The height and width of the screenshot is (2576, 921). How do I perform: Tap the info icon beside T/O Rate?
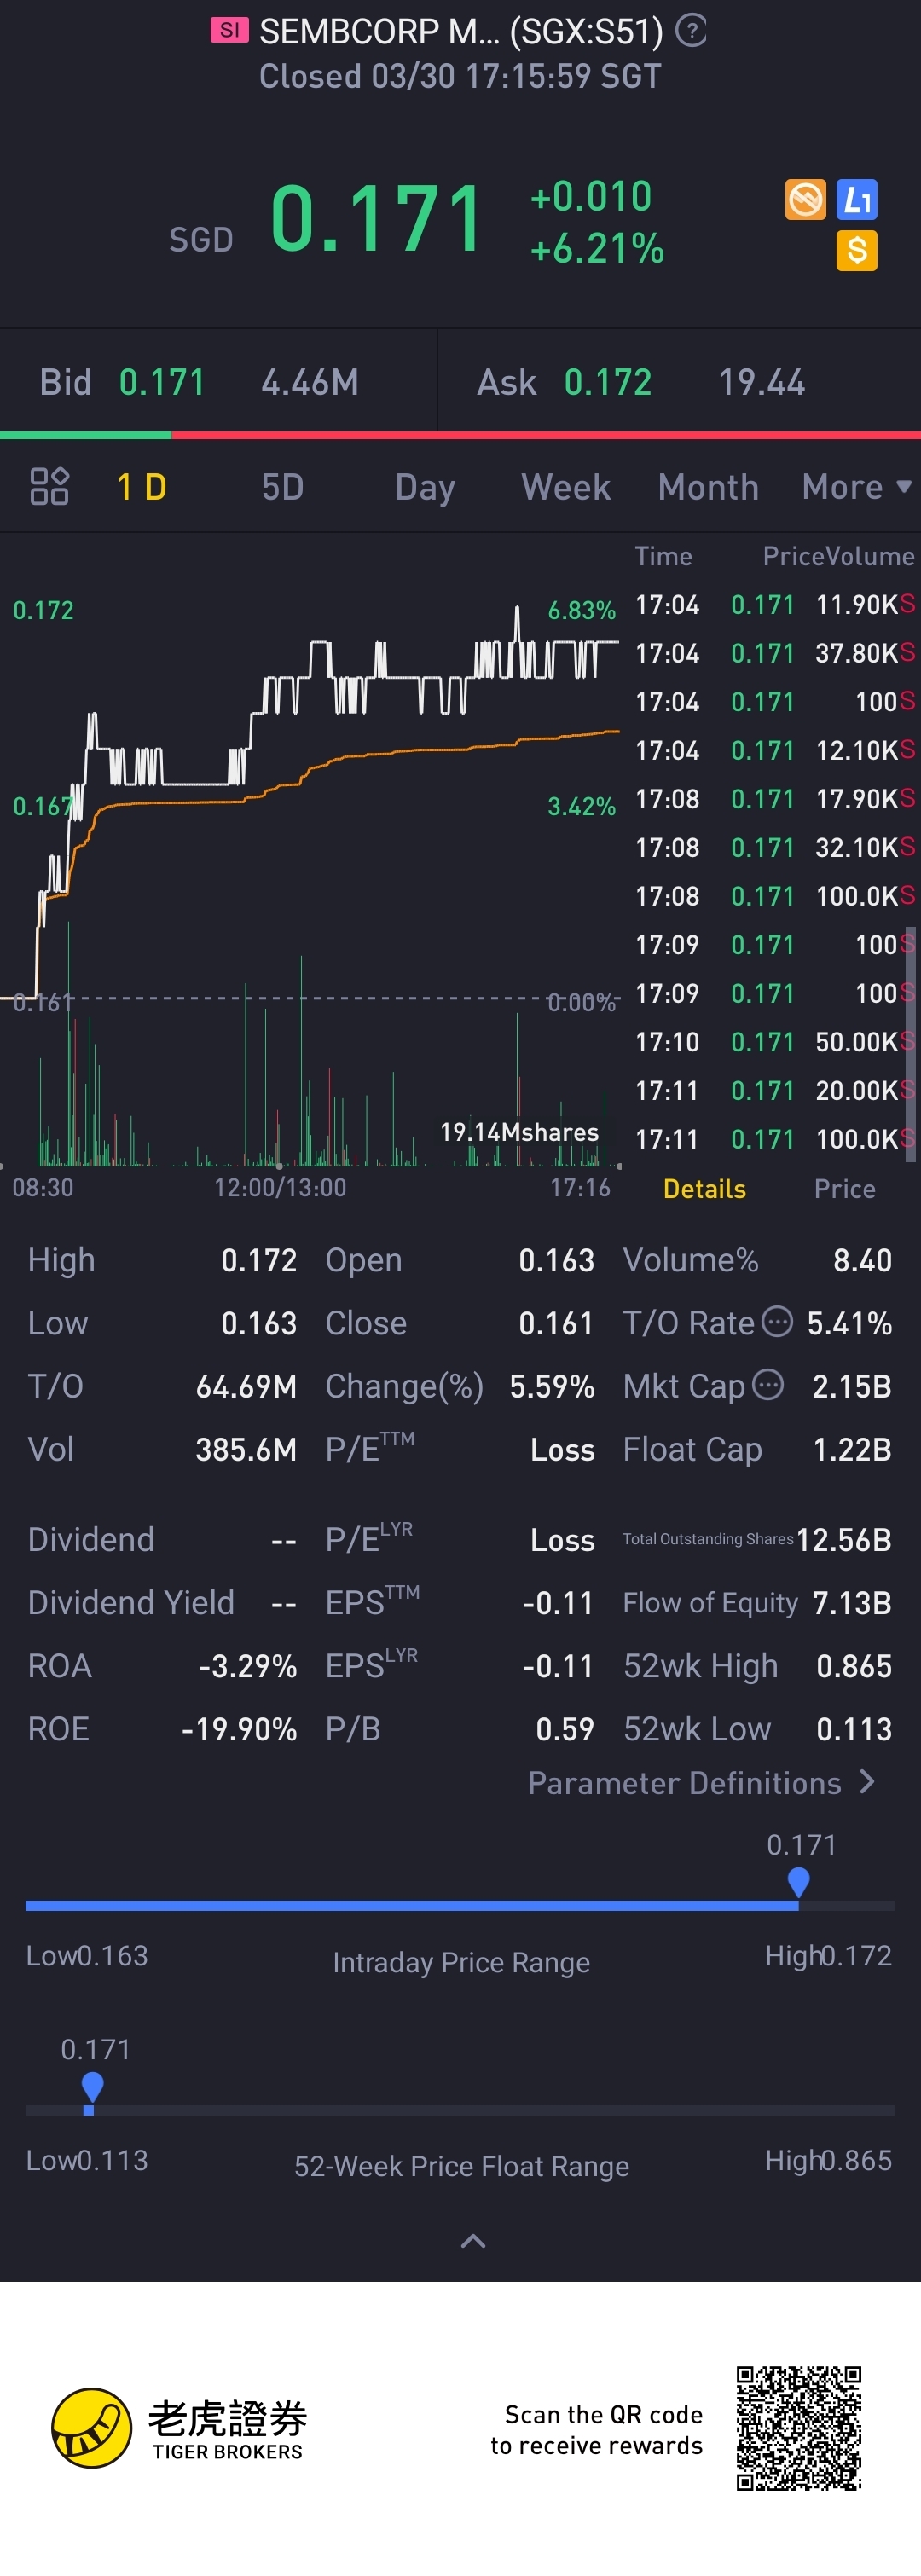coord(777,1322)
